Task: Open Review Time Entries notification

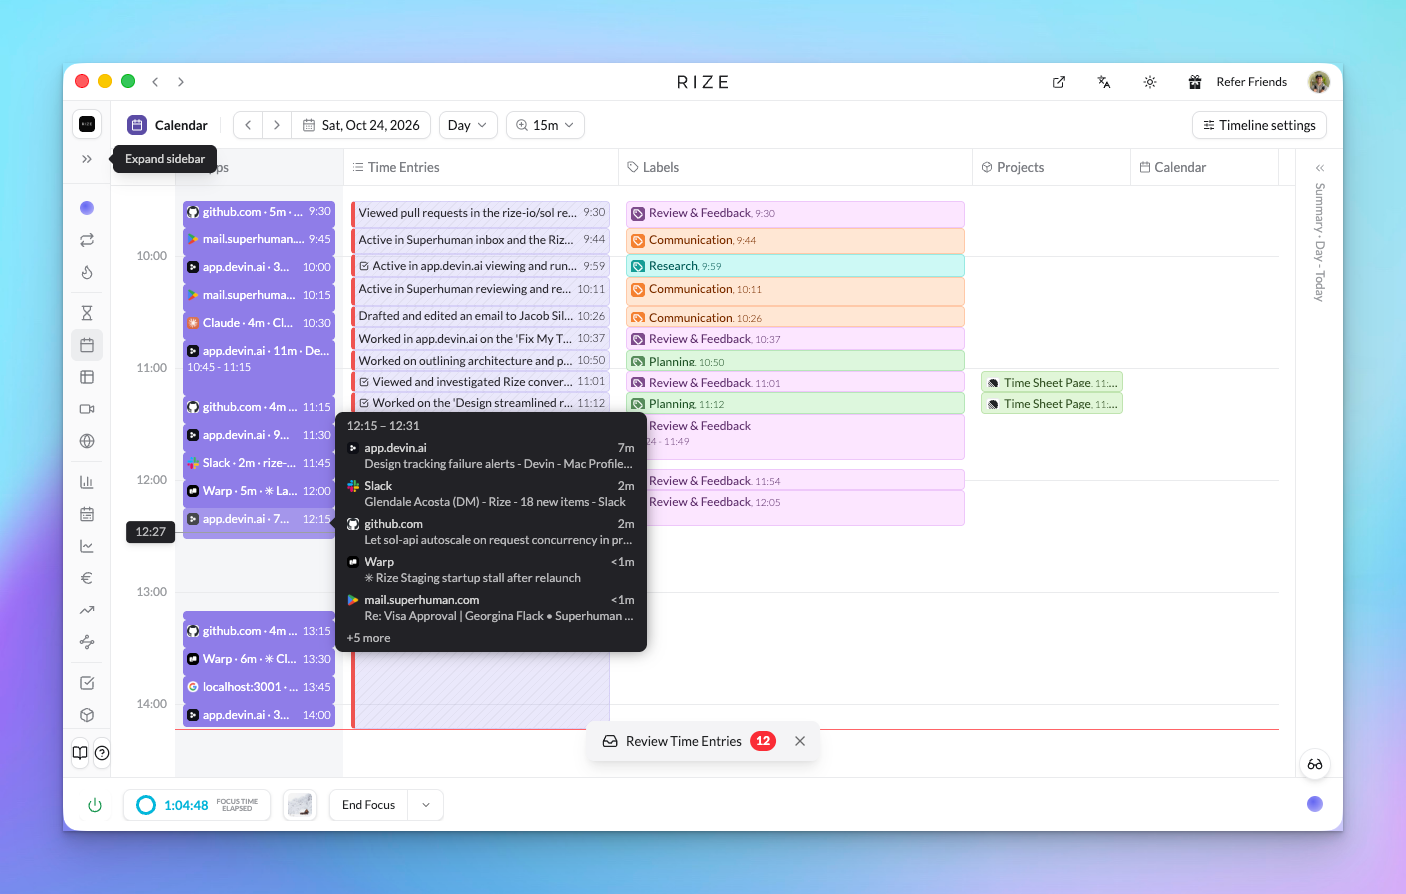Action: [x=689, y=741]
